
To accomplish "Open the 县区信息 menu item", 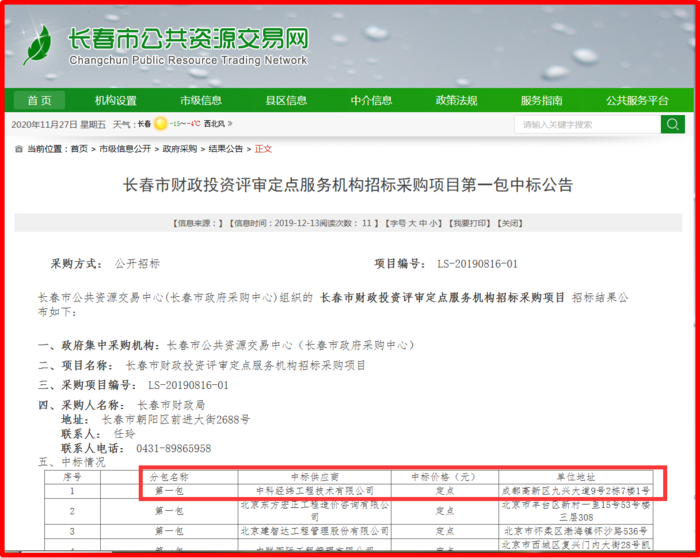I will (x=286, y=100).
